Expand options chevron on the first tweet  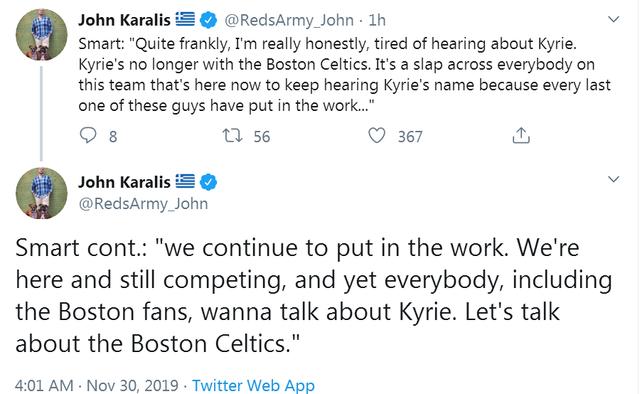pyautogui.click(x=613, y=19)
